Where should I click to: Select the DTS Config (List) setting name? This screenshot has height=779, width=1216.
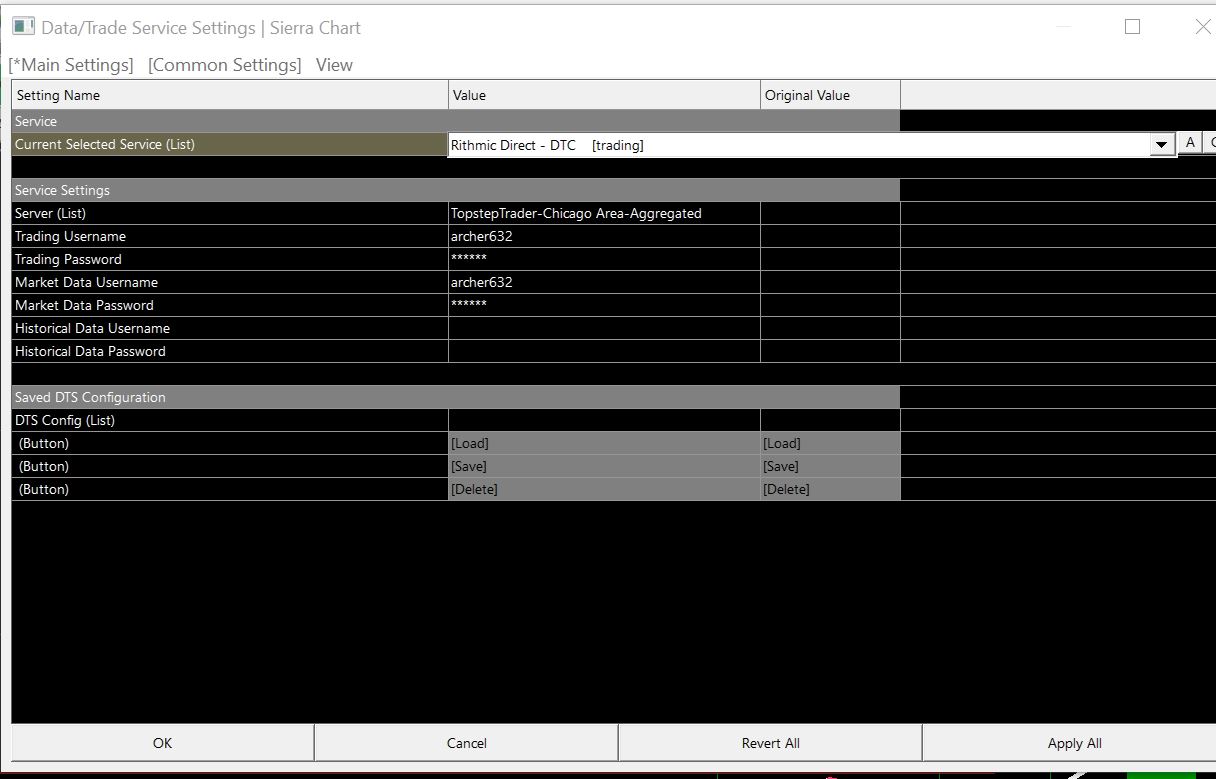(x=230, y=420)
